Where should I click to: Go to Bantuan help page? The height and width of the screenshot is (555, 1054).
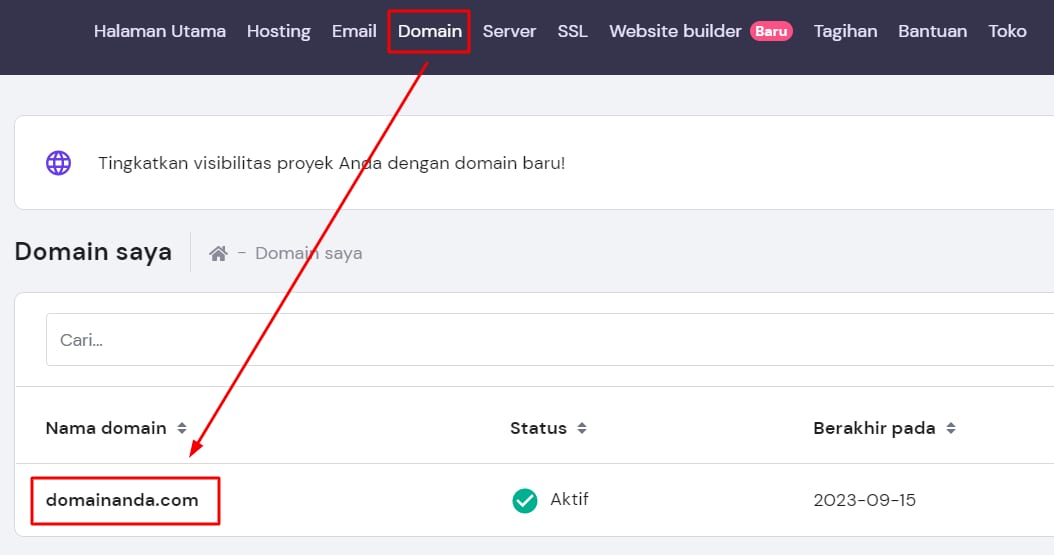[932, 31]
